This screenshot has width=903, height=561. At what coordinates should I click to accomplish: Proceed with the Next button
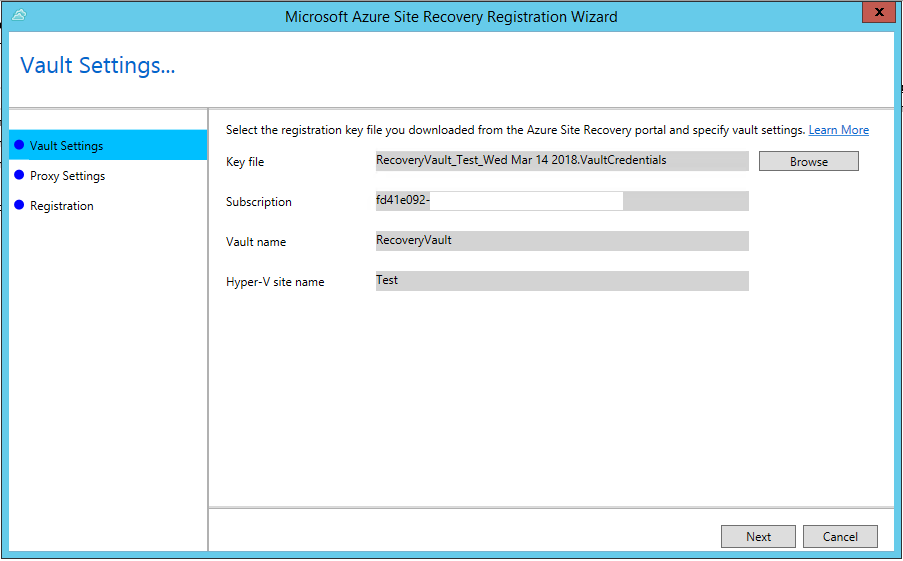coord(758,537)
